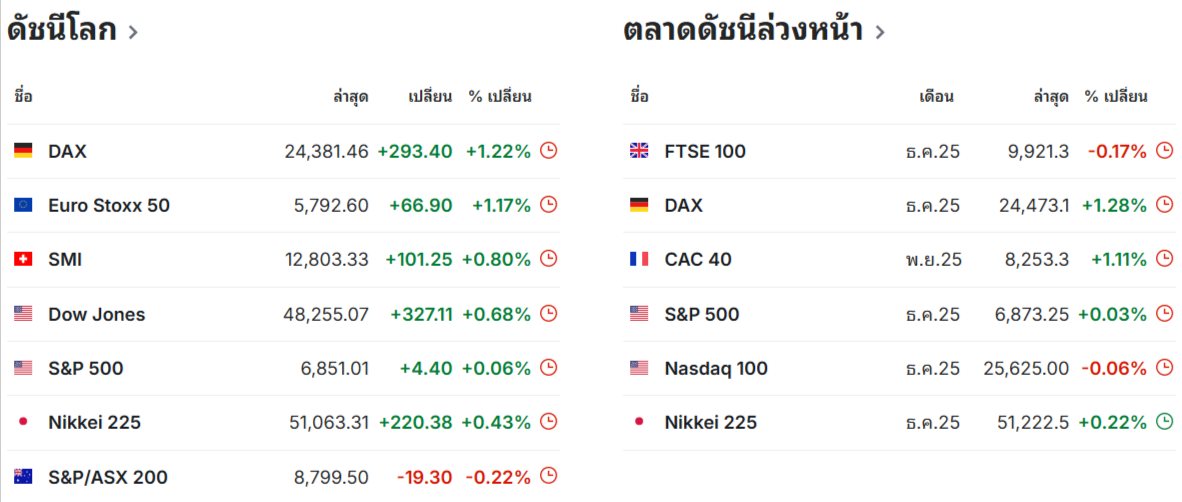Viewport: 1182px width, 502px height.
Task: Click the EU flag icon beside Euro Stoxx 50
Action: pos(23,206)
